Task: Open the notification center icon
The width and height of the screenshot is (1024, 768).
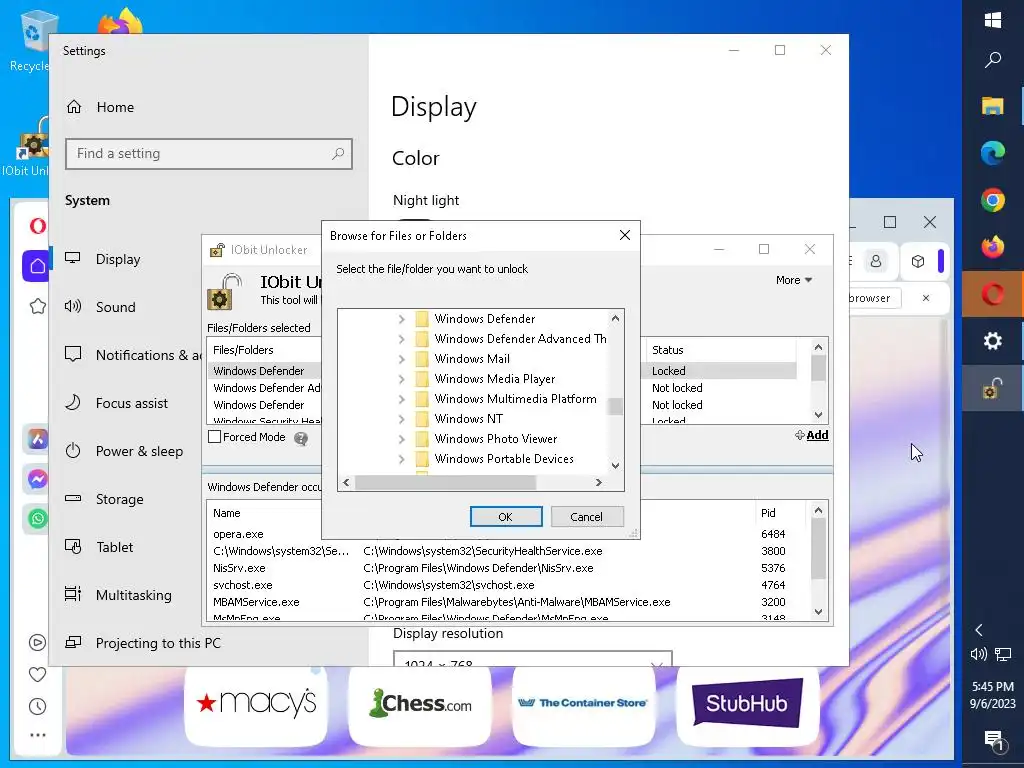Action: coord(993,740)
